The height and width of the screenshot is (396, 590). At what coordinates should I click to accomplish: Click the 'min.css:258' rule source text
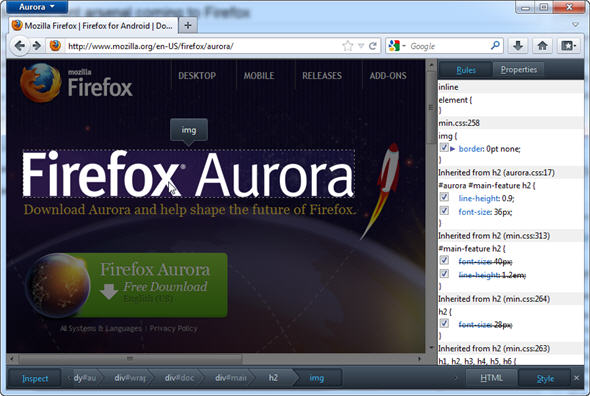click(459, 123)
